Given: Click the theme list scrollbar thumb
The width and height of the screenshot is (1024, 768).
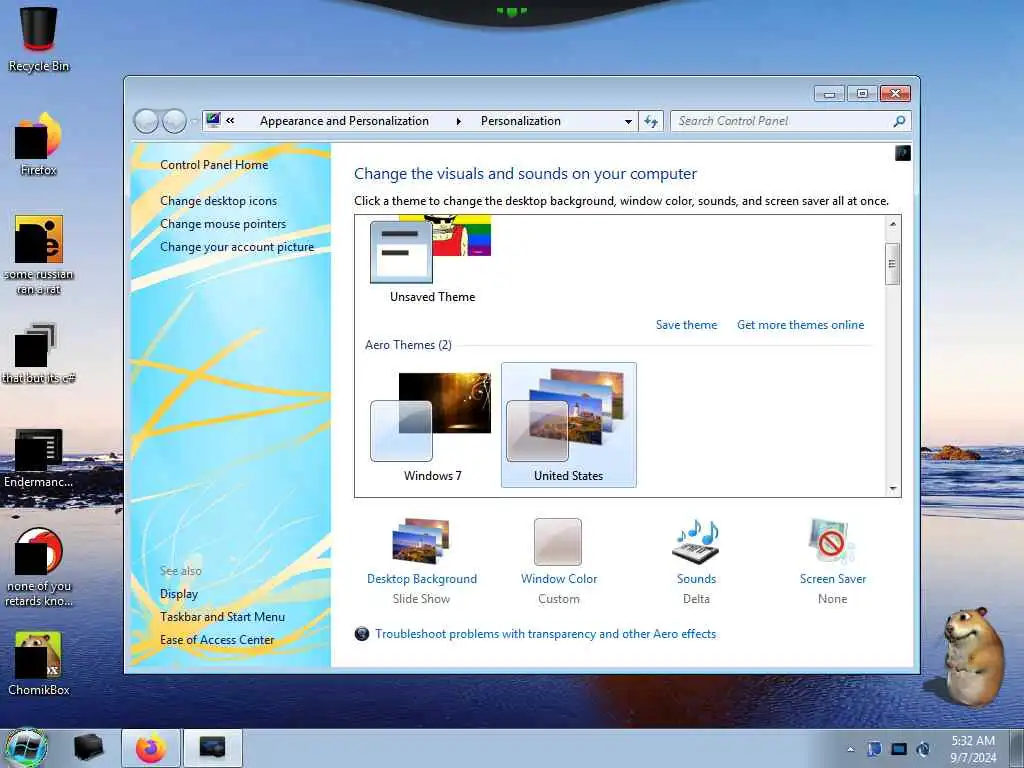Looking at the screenshot, I should (893, 263).
